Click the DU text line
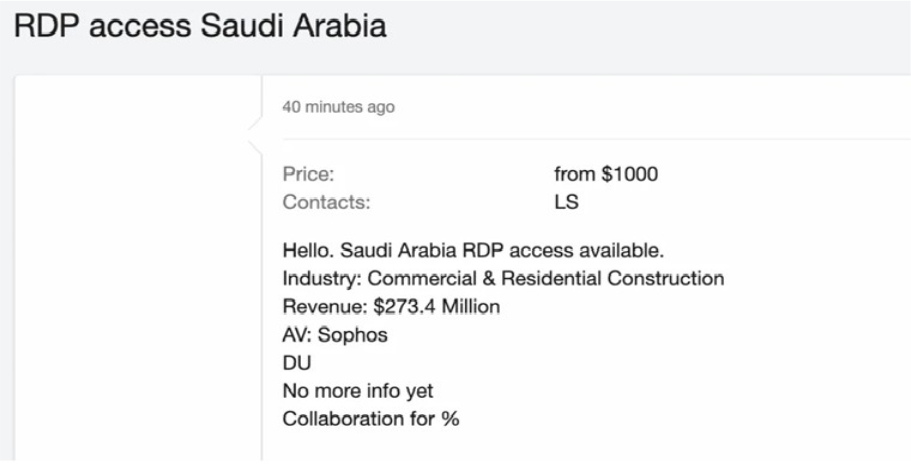Screen dimensions: 911x464 tap(297, 363)
